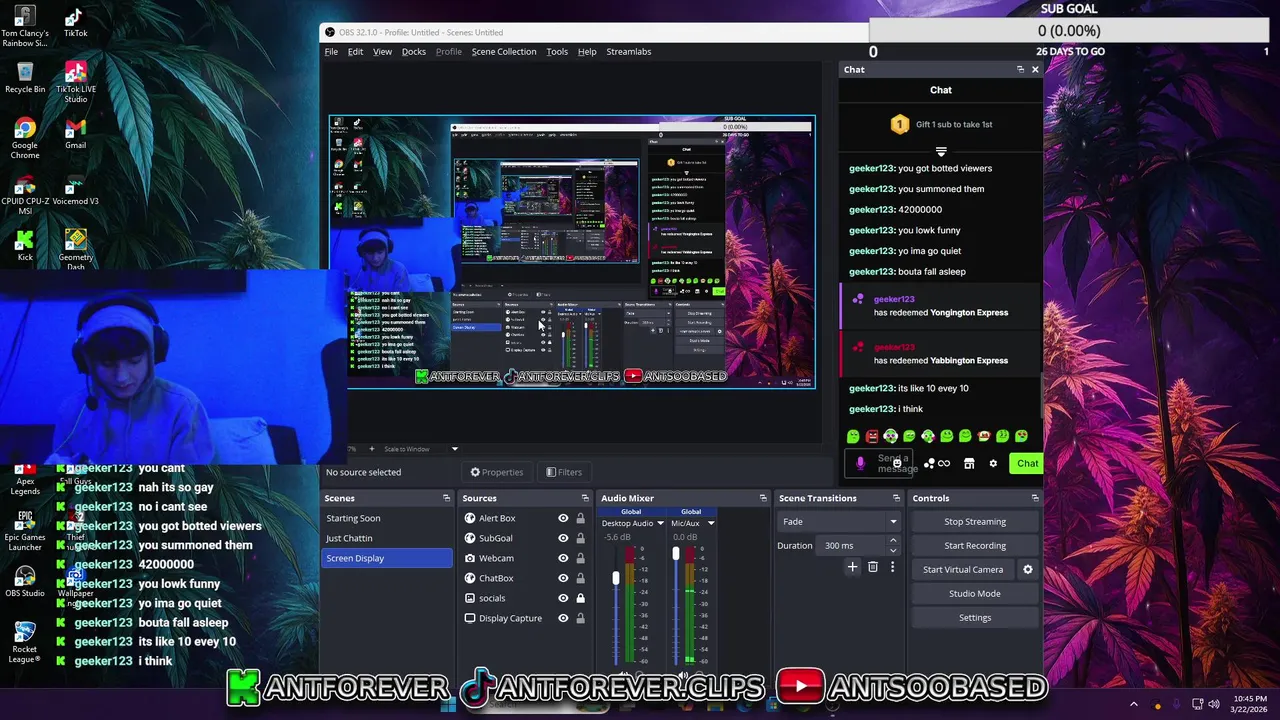Expand the chat leaderboard header arrow
Image resolution: width=1280 pixels, height=720 pixels.
(941, 152)
